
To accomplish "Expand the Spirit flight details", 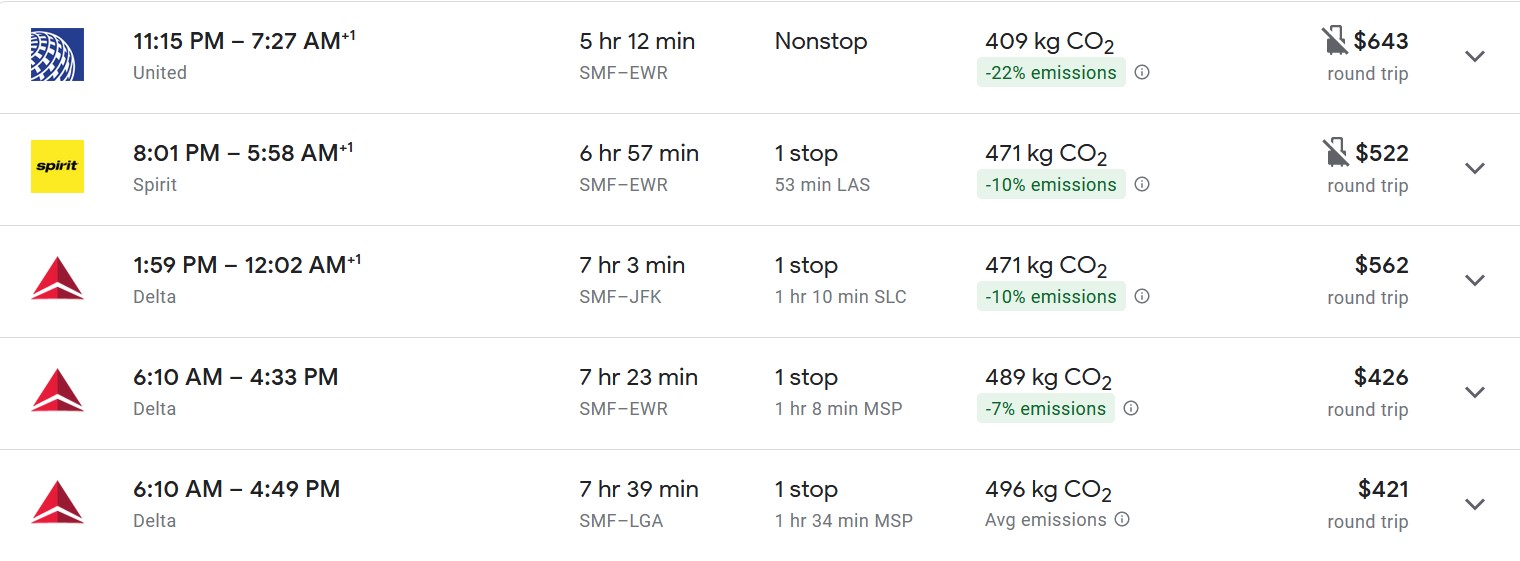I will click(1474, 168).
